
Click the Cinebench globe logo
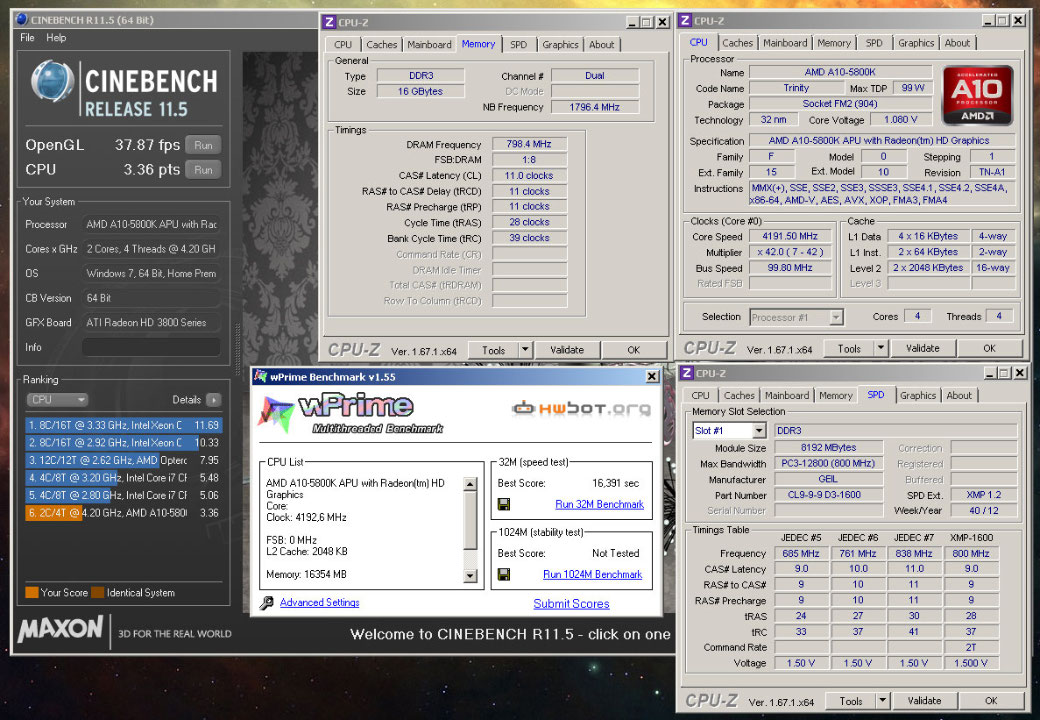pos(52,81)
